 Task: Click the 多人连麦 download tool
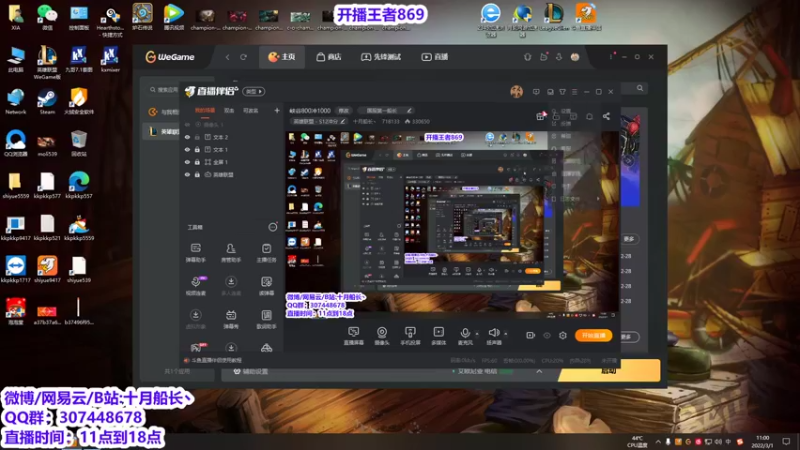[231, 286]
